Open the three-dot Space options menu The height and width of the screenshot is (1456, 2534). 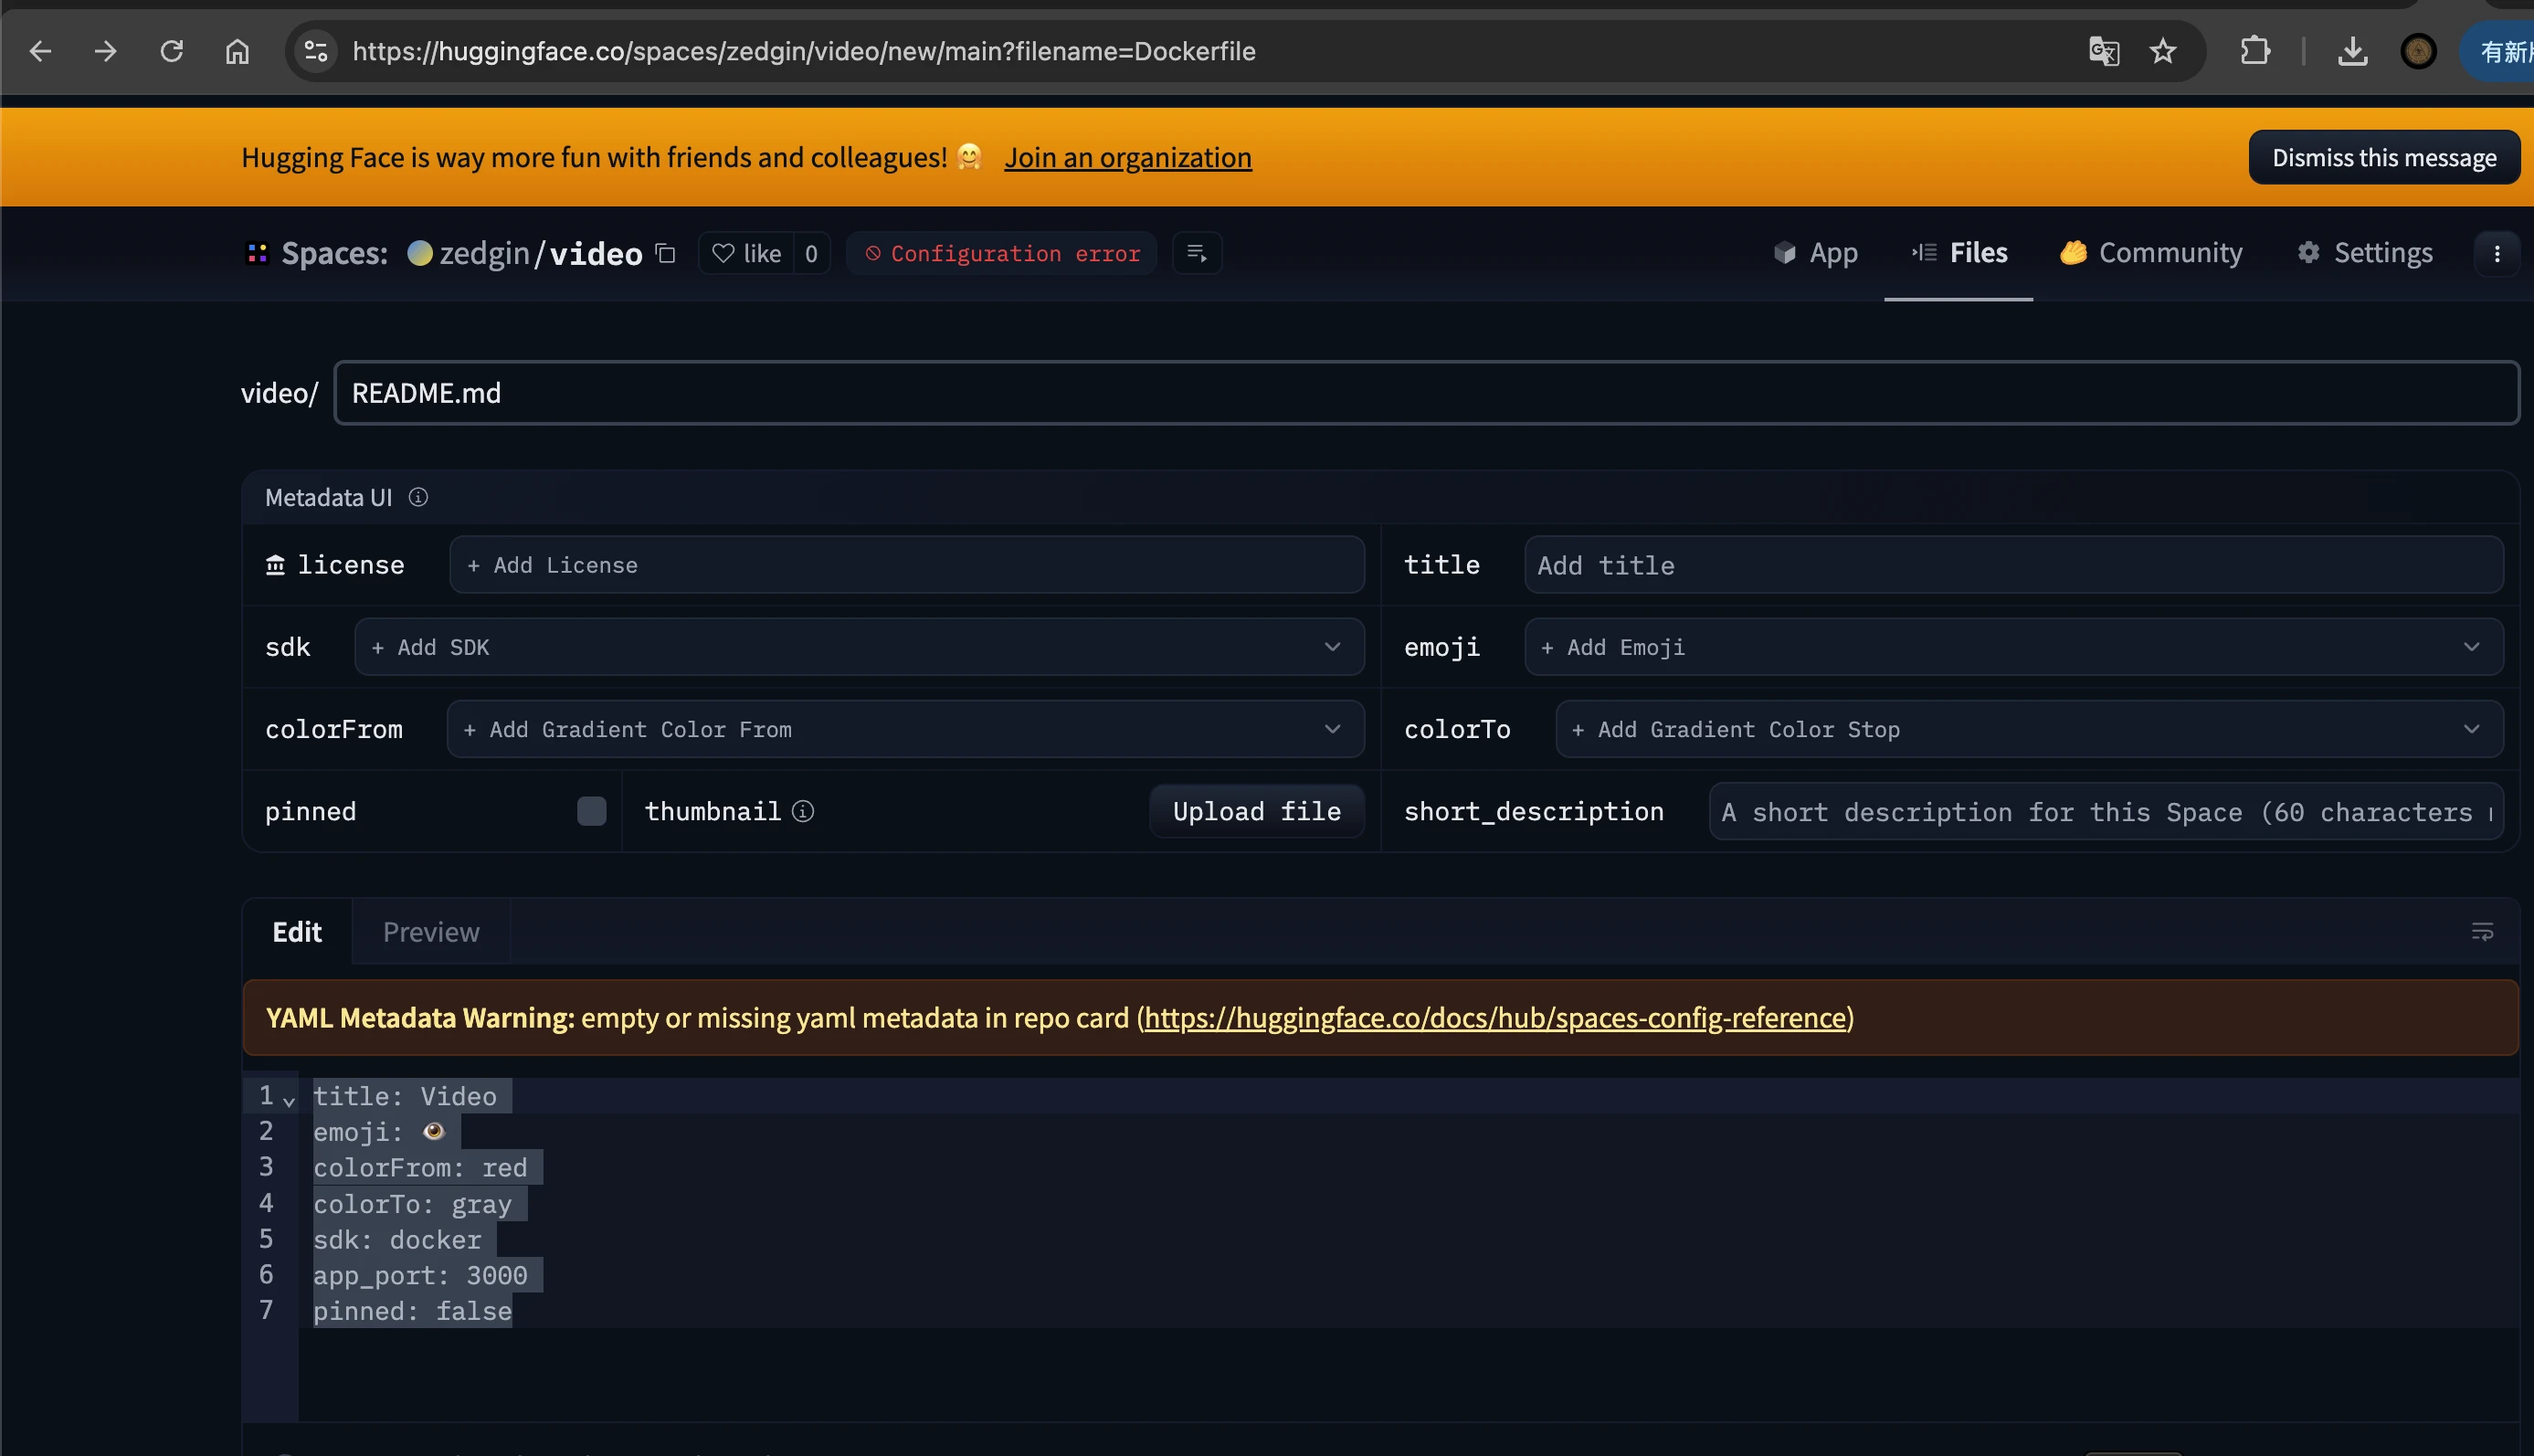(2496, 253)
